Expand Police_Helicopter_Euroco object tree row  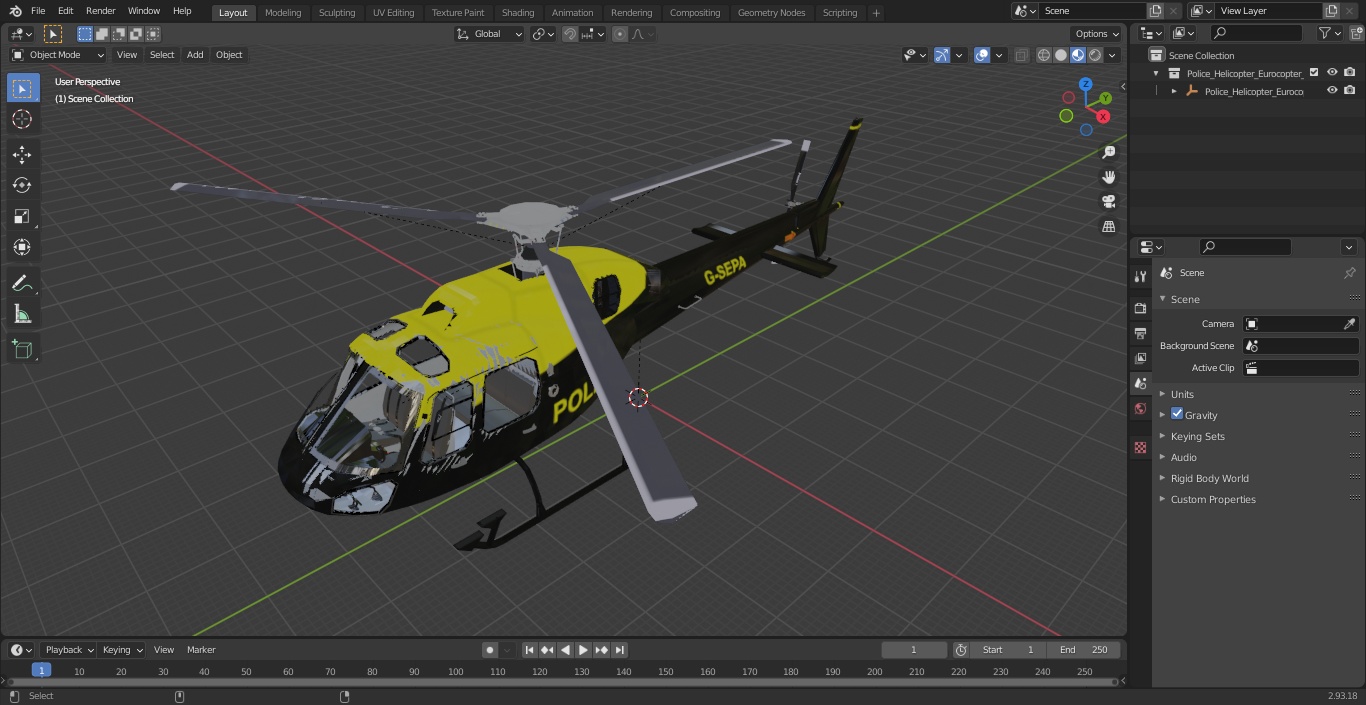point(1174,91)
